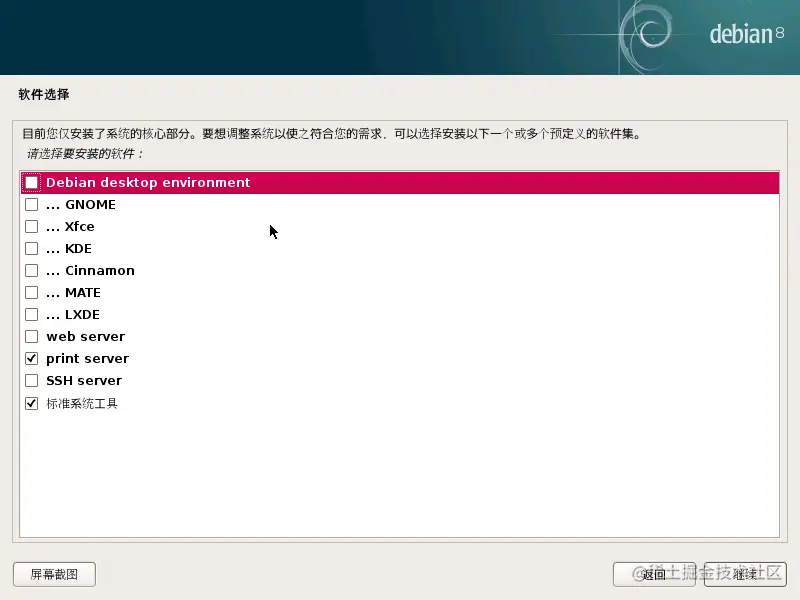800x600 pixels.
Task: Click the '... KDE' label text
Action: point(69,248)
